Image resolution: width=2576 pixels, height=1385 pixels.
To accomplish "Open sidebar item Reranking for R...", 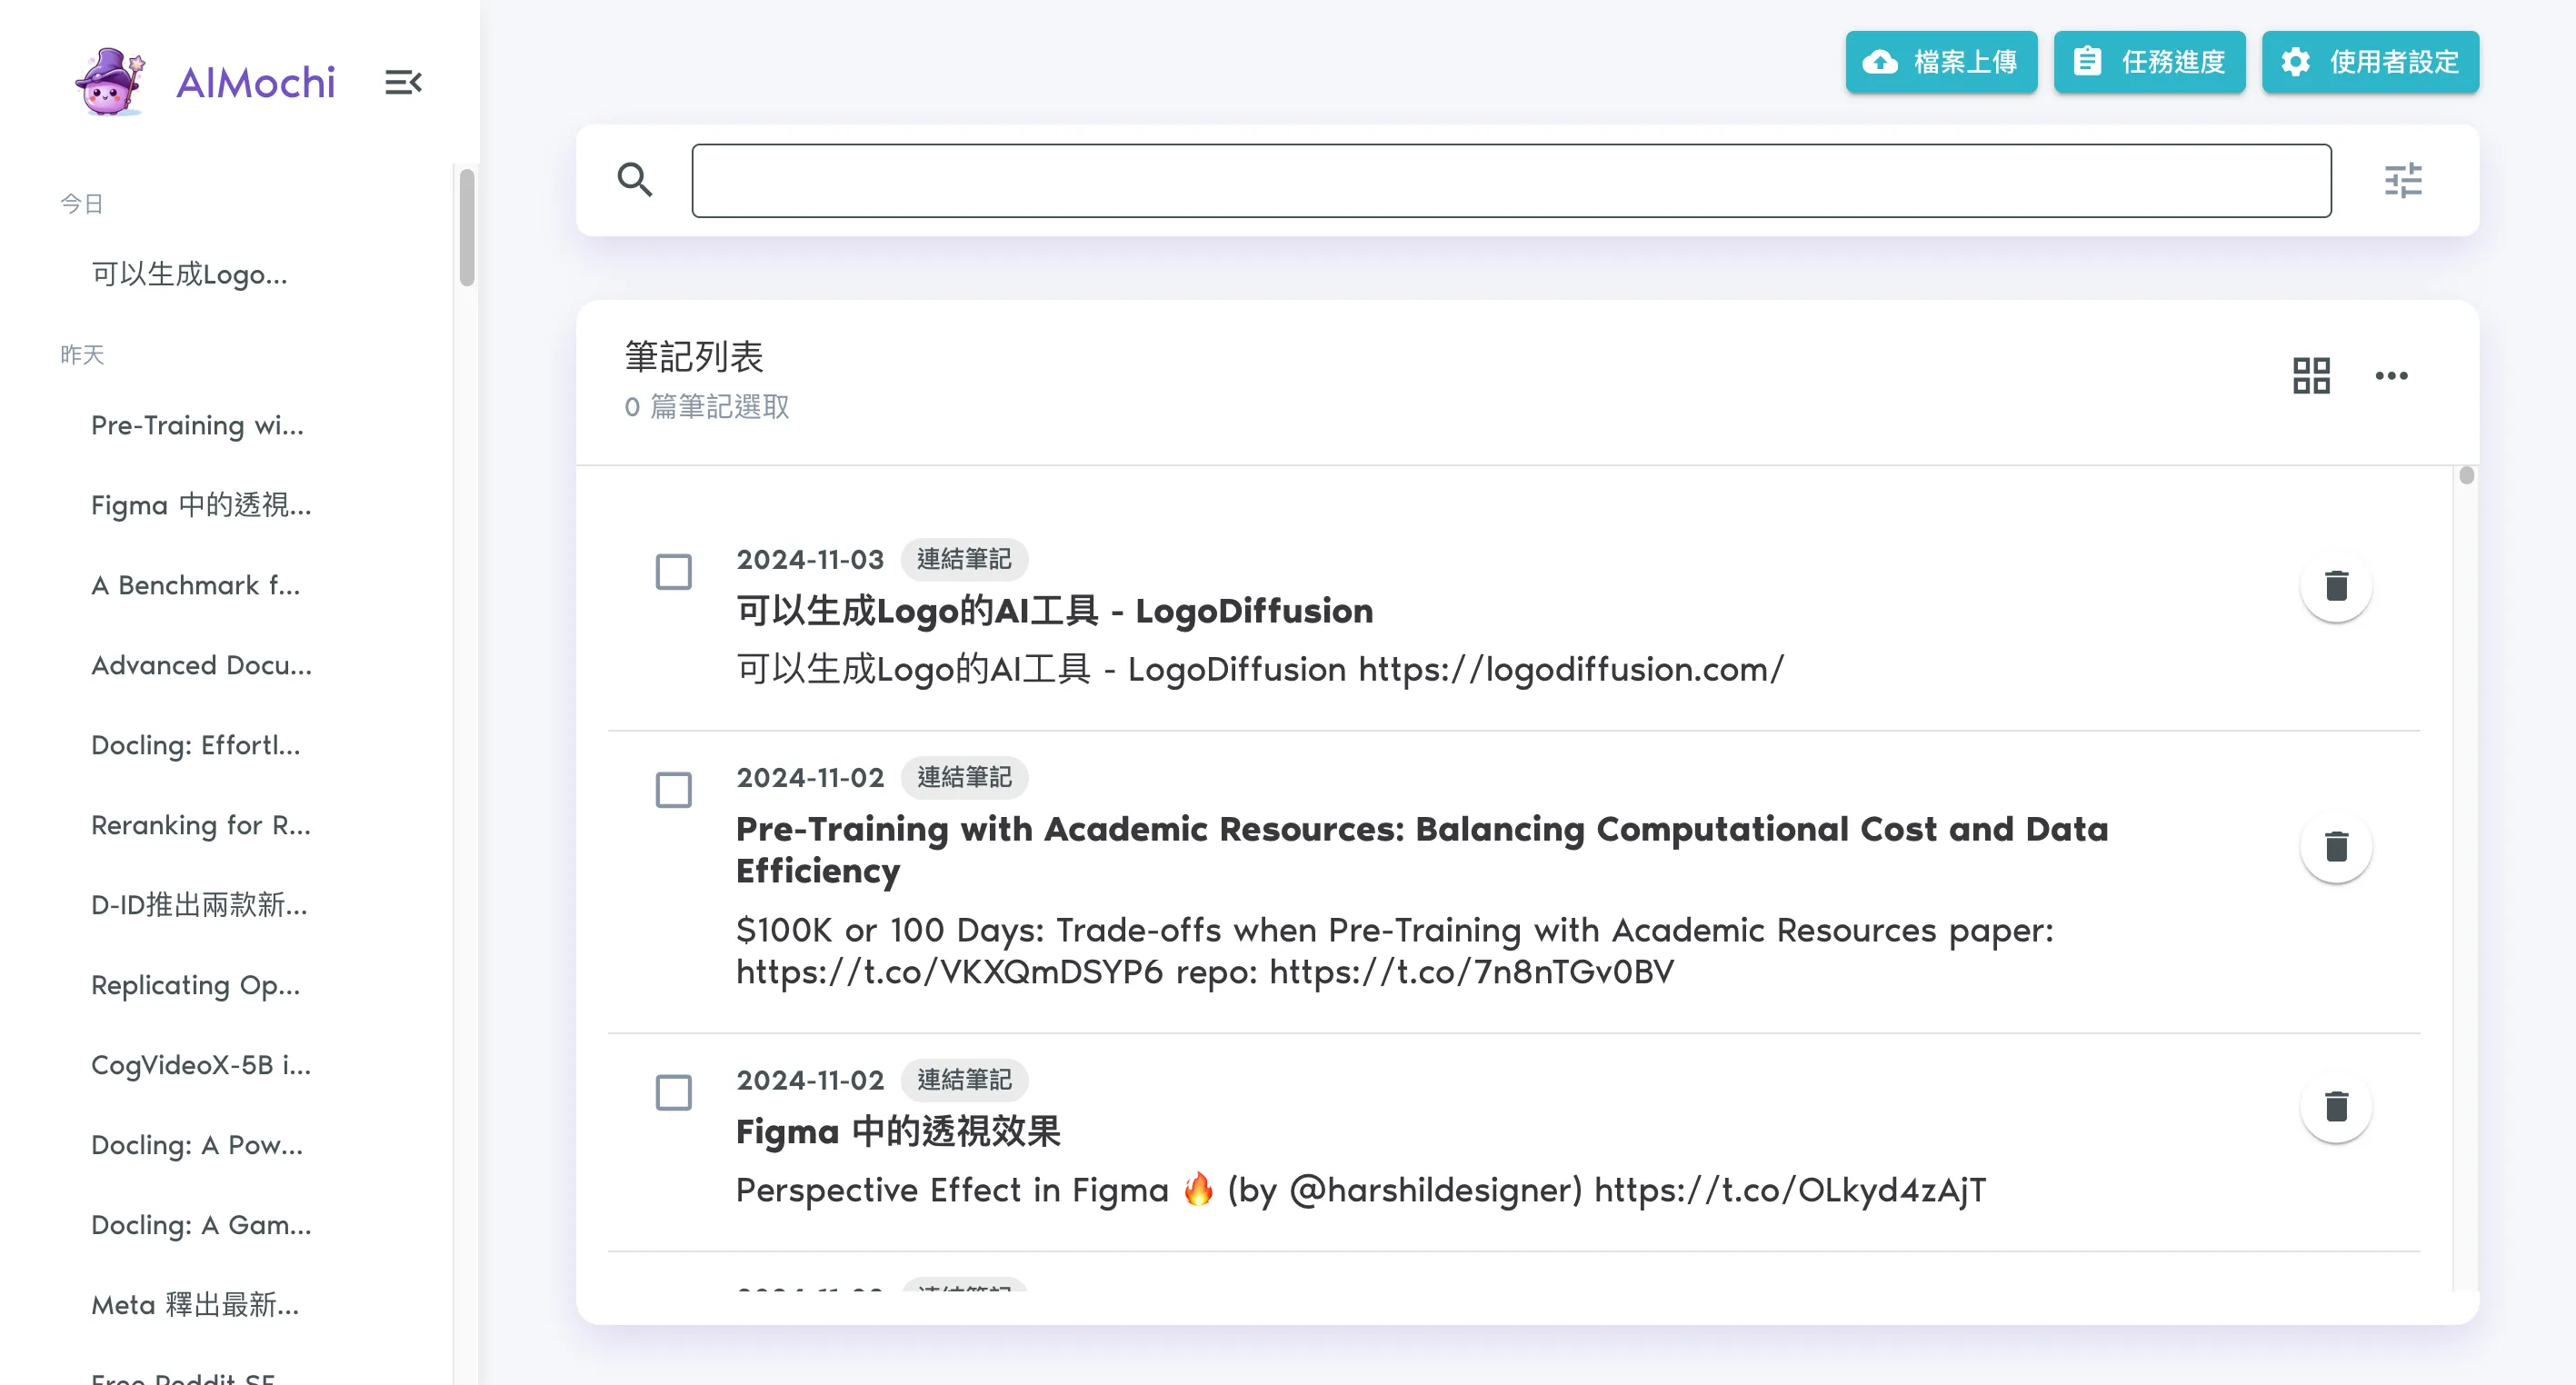I will pos(200,826).
